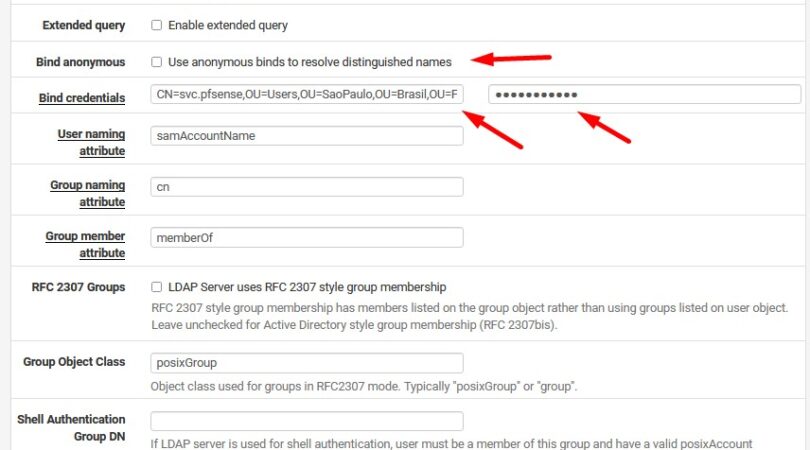Click the bind password field
Screen dimensions: 810x450
[644, 95]
